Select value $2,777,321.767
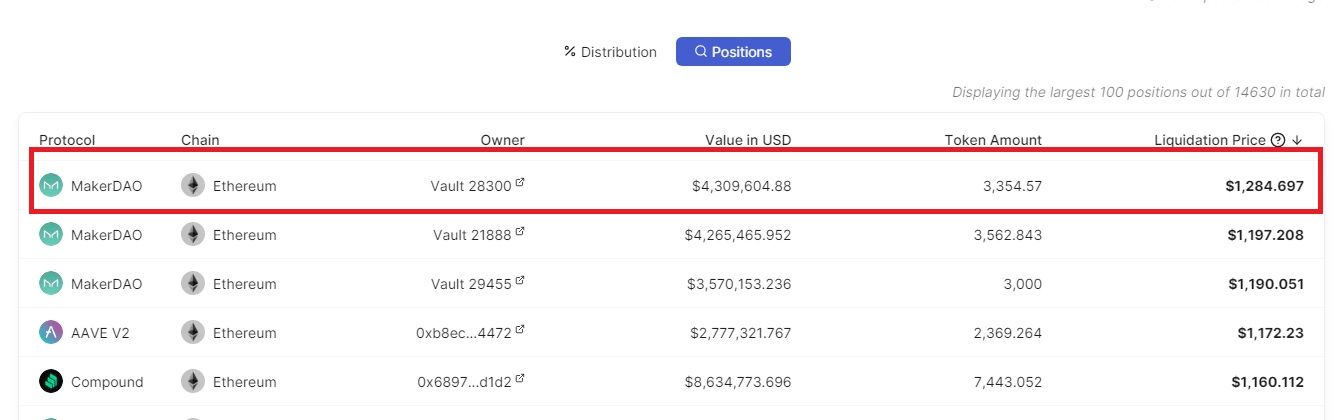The height and width of the screenshot is (420, 1342). (x=741, y=333)
